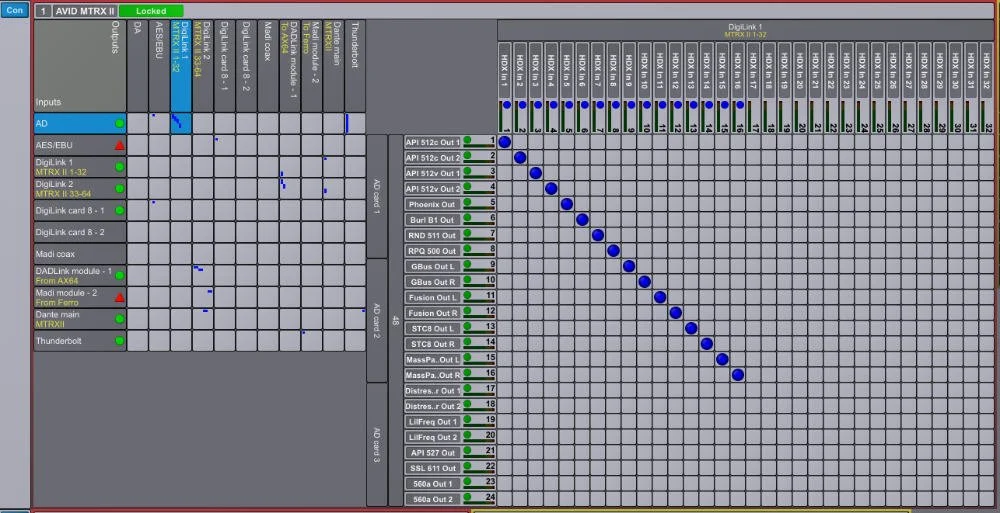The height and width of the screenshot is (513, 1000).
Task: Click green indicator beside SSL 611 Out
Action: pos(467,467)
